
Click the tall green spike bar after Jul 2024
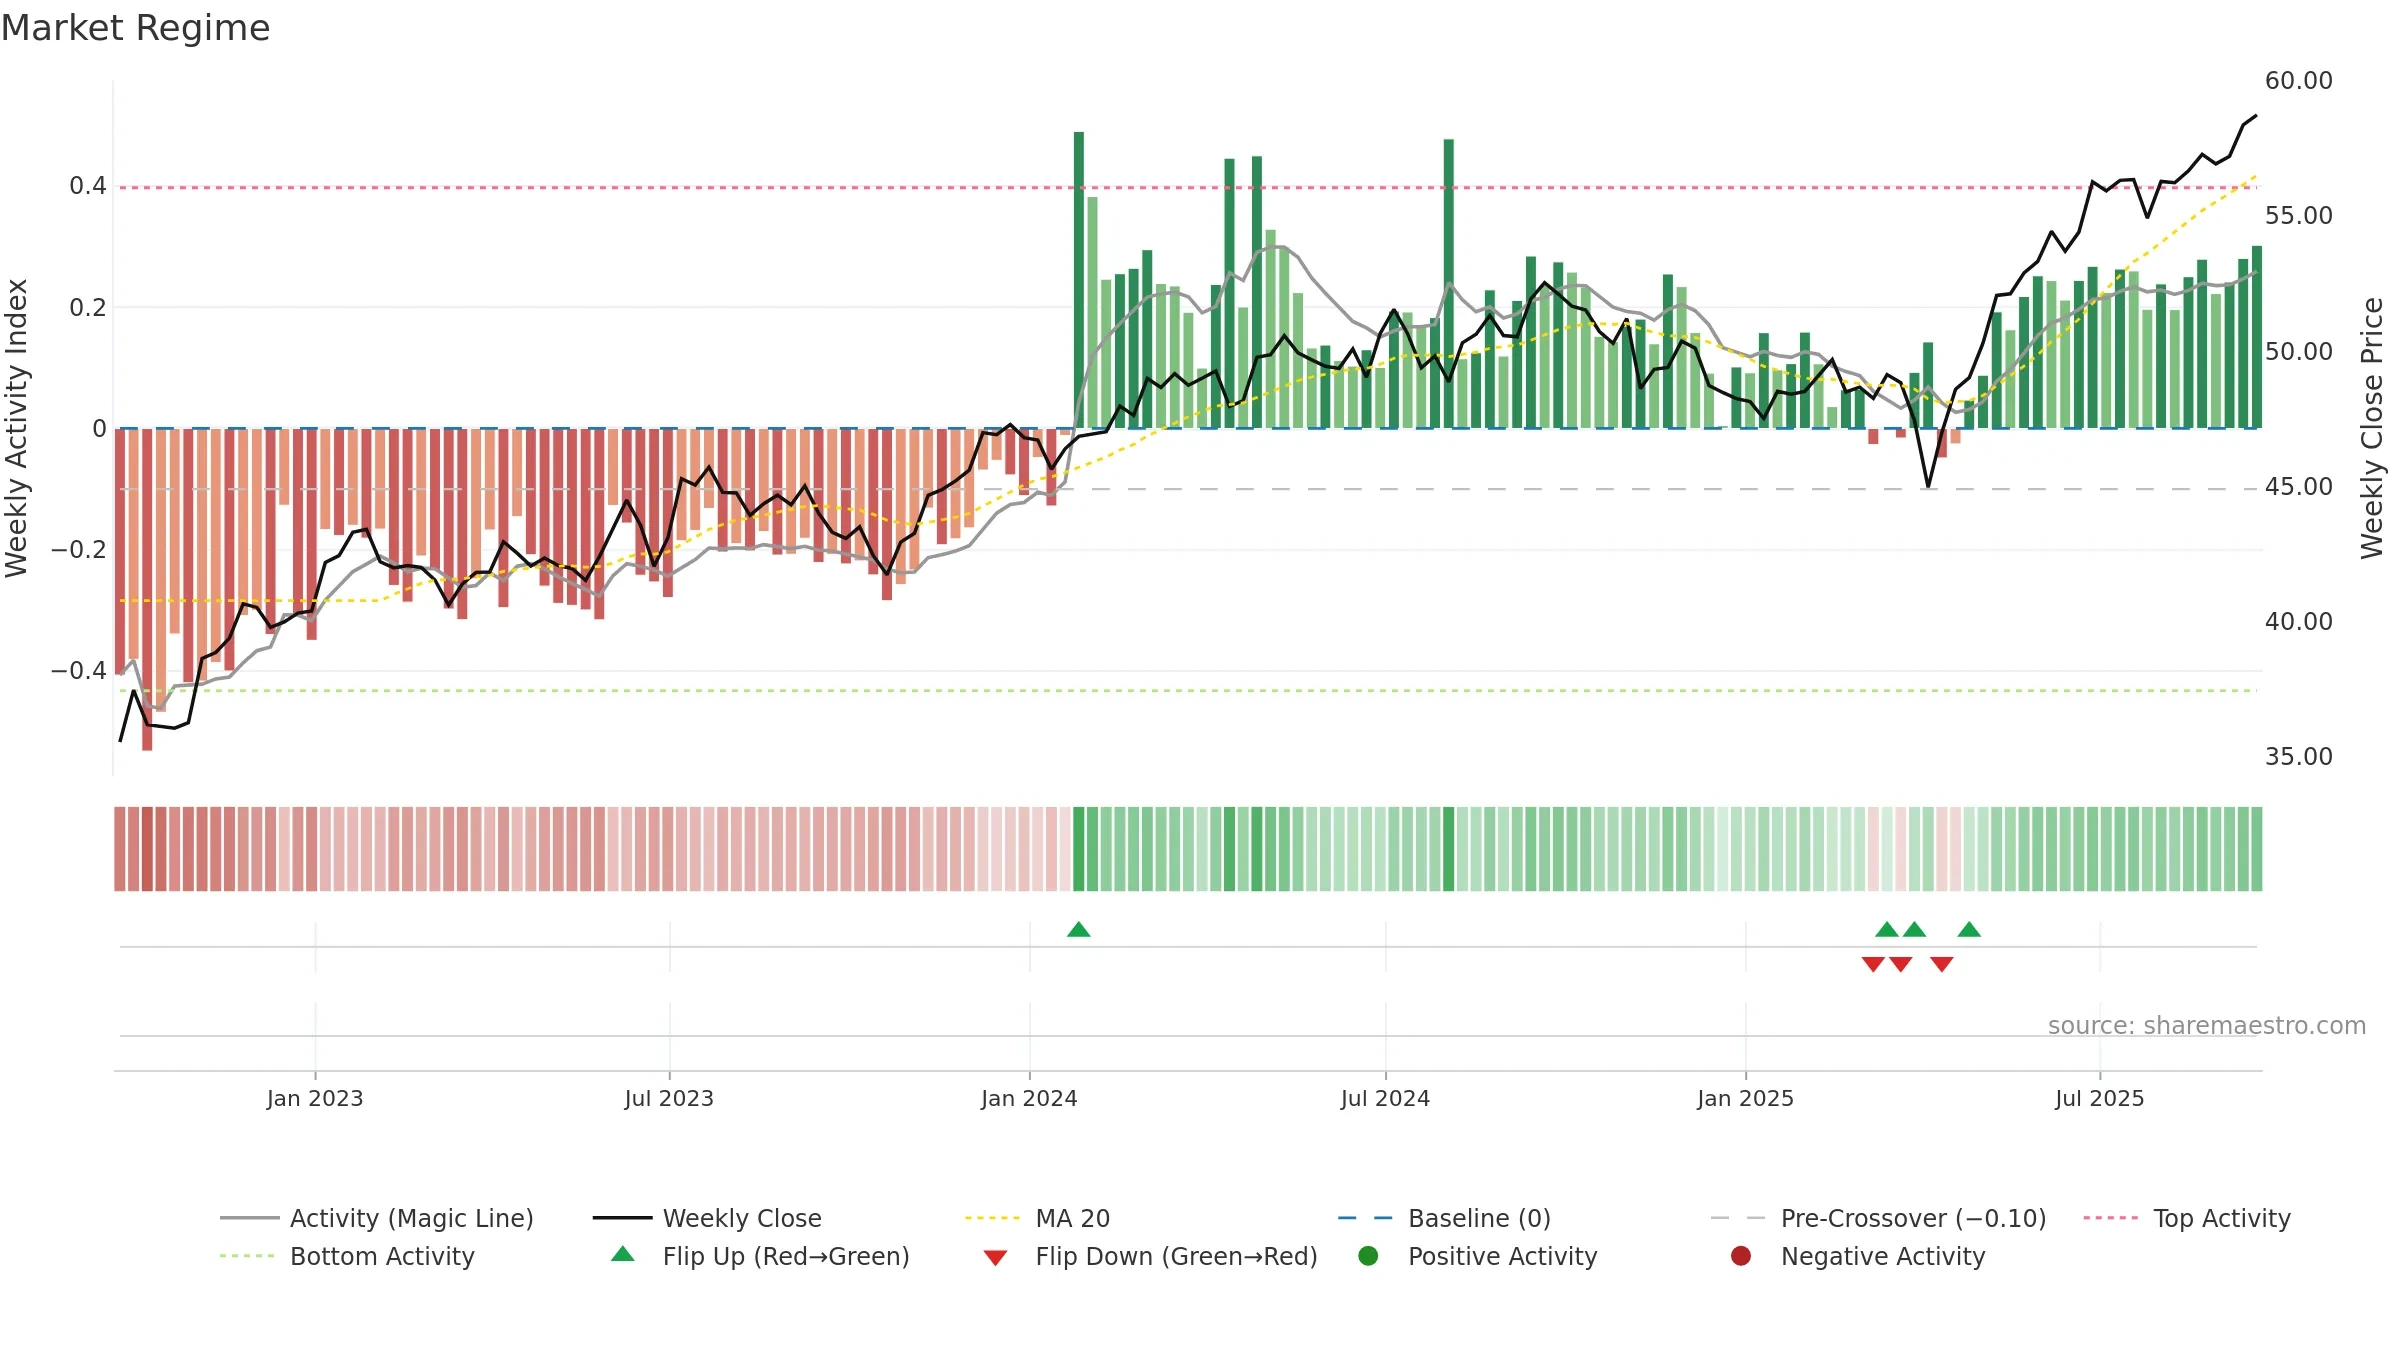point(1449,284)
